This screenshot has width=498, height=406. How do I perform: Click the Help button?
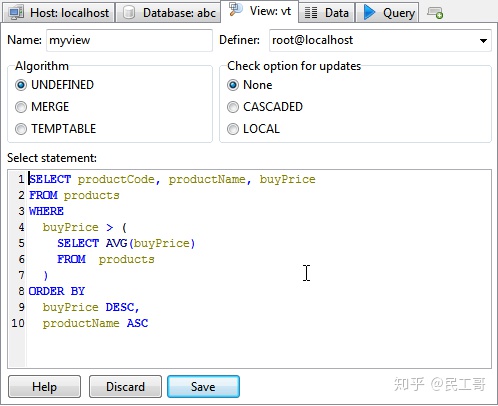[44, 387]
